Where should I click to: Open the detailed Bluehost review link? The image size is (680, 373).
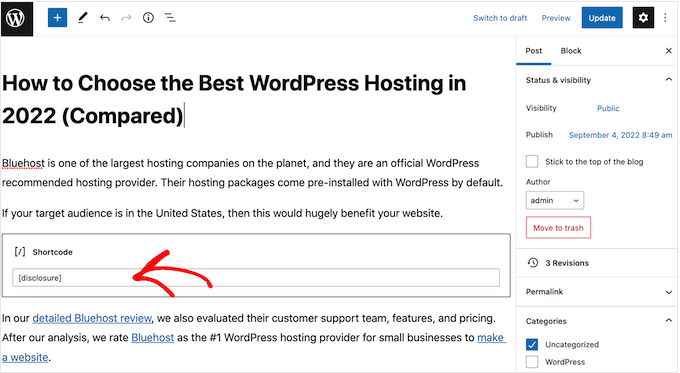pyautogui.click(x=92, y=318)
